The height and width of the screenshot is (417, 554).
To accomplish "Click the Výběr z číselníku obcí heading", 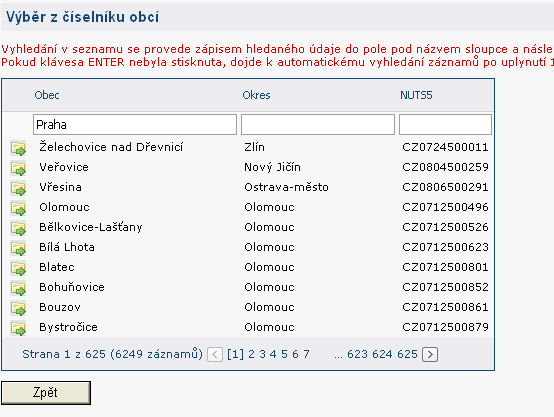I will [83, 17].
